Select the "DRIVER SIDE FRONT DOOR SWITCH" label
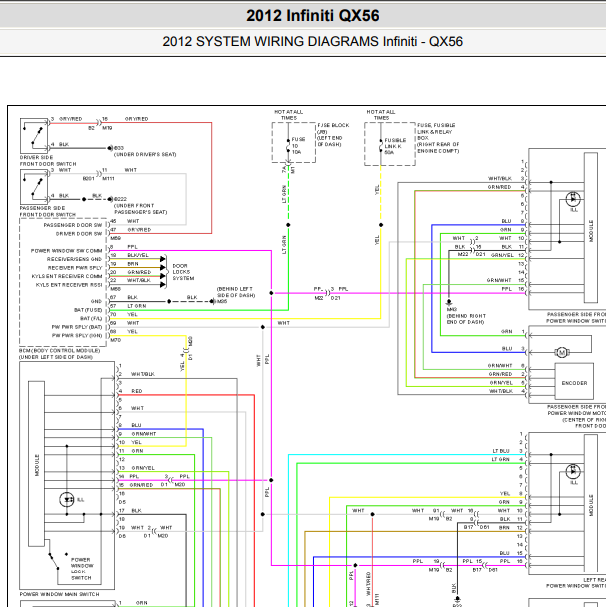This screenshot has width=606, height=607. [x=48, y=161]
